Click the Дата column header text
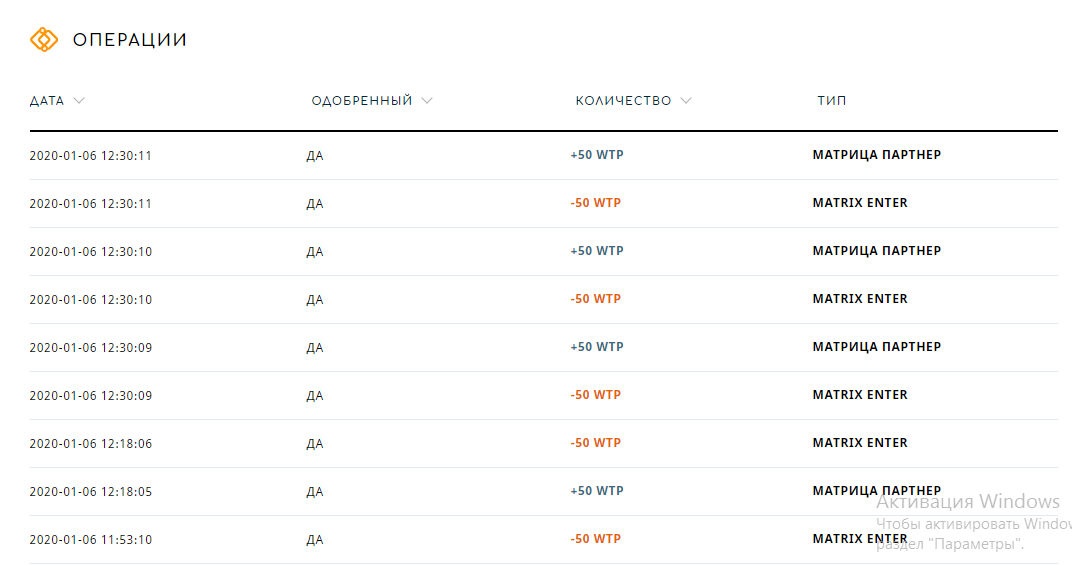 46,100
